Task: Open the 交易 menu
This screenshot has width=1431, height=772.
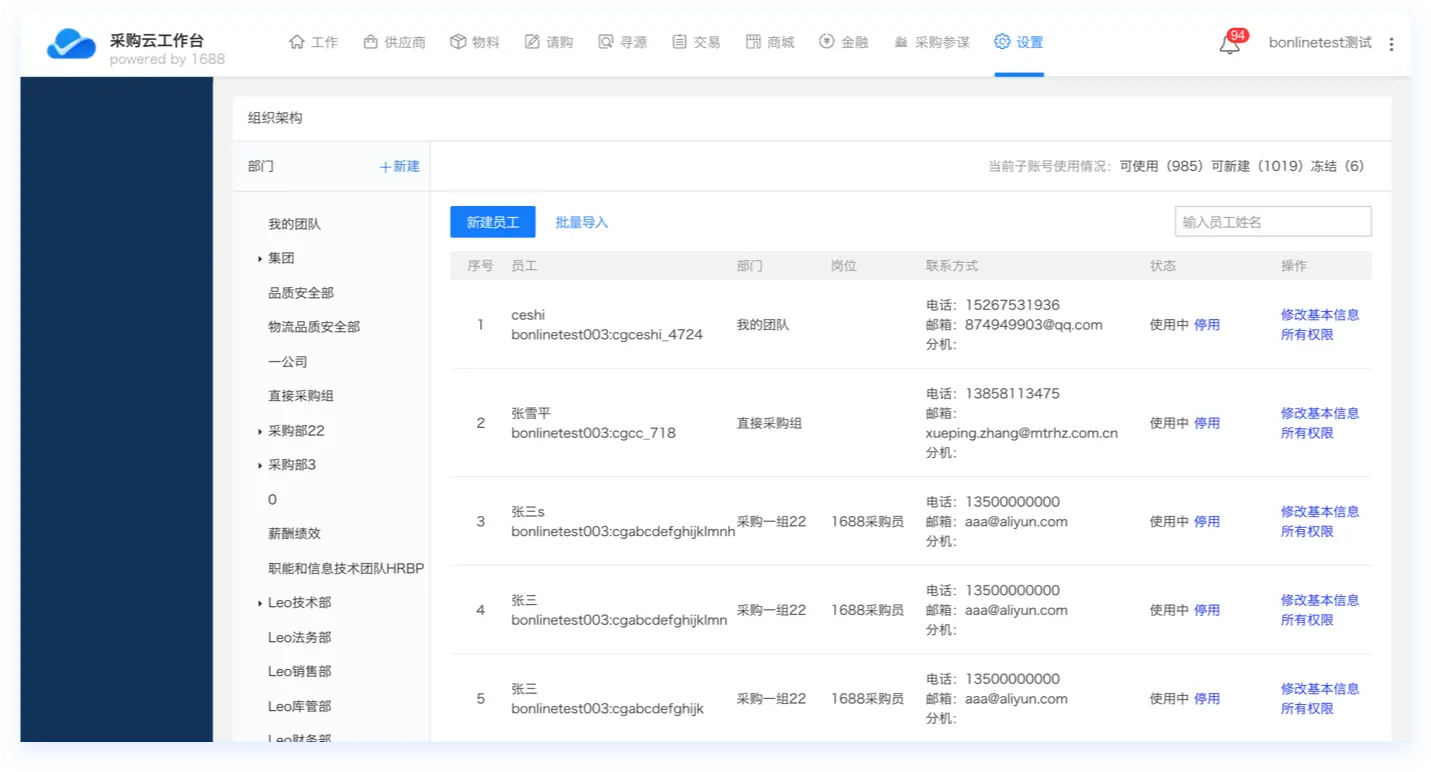Action: click(x=696, y=42)
